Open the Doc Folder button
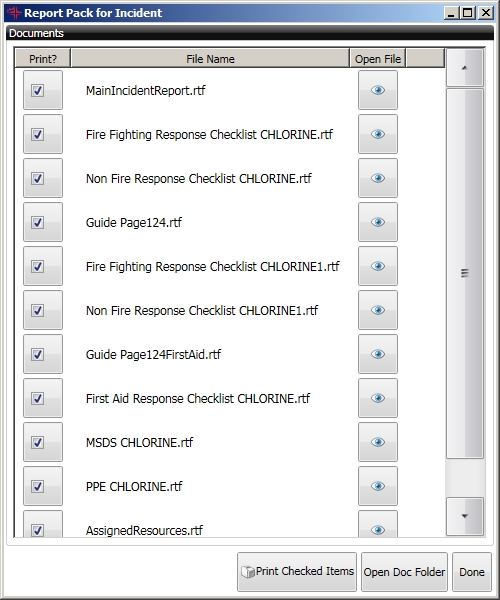 coord(404,572)
